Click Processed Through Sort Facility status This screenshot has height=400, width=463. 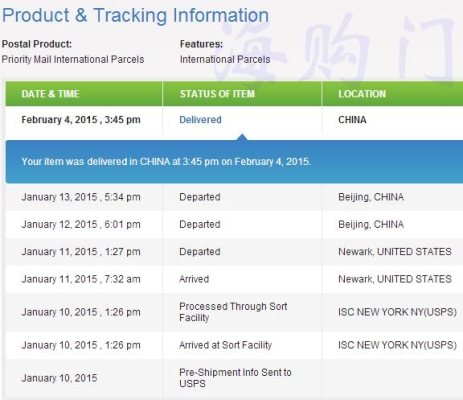pos(233,312)
